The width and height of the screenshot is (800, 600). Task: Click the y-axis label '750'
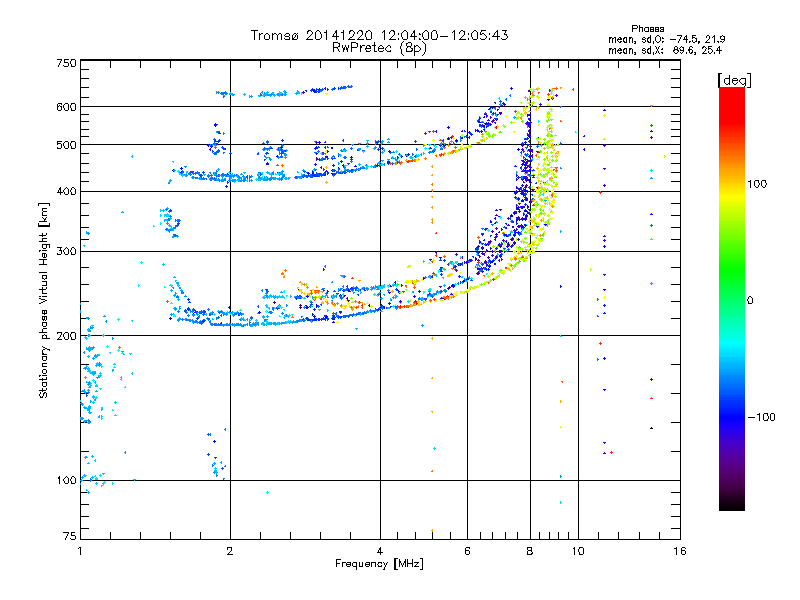click(x=66, y=63)
